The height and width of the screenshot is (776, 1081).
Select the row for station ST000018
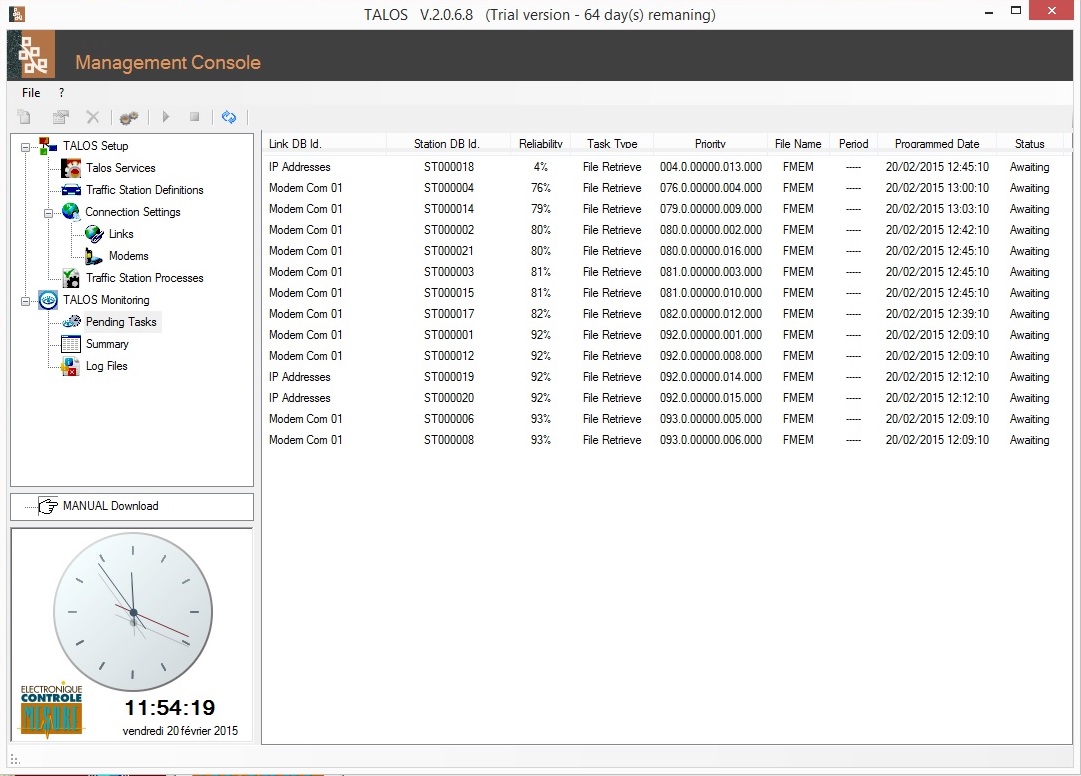tap(665, 167)
